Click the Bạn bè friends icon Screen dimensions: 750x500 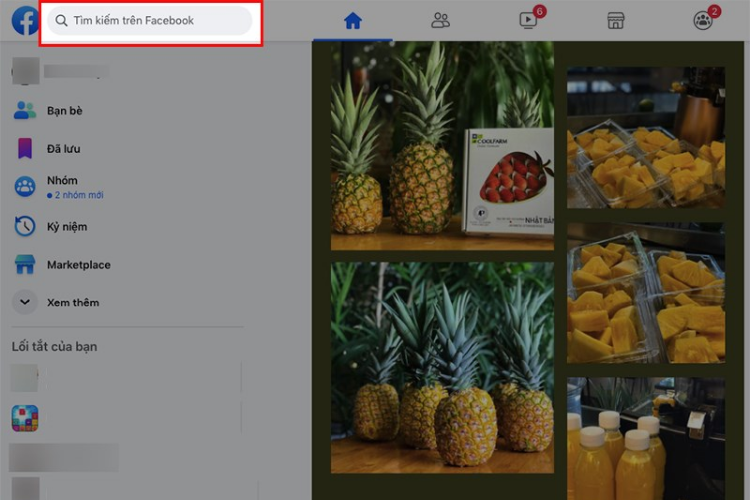(x=24, y=111)
